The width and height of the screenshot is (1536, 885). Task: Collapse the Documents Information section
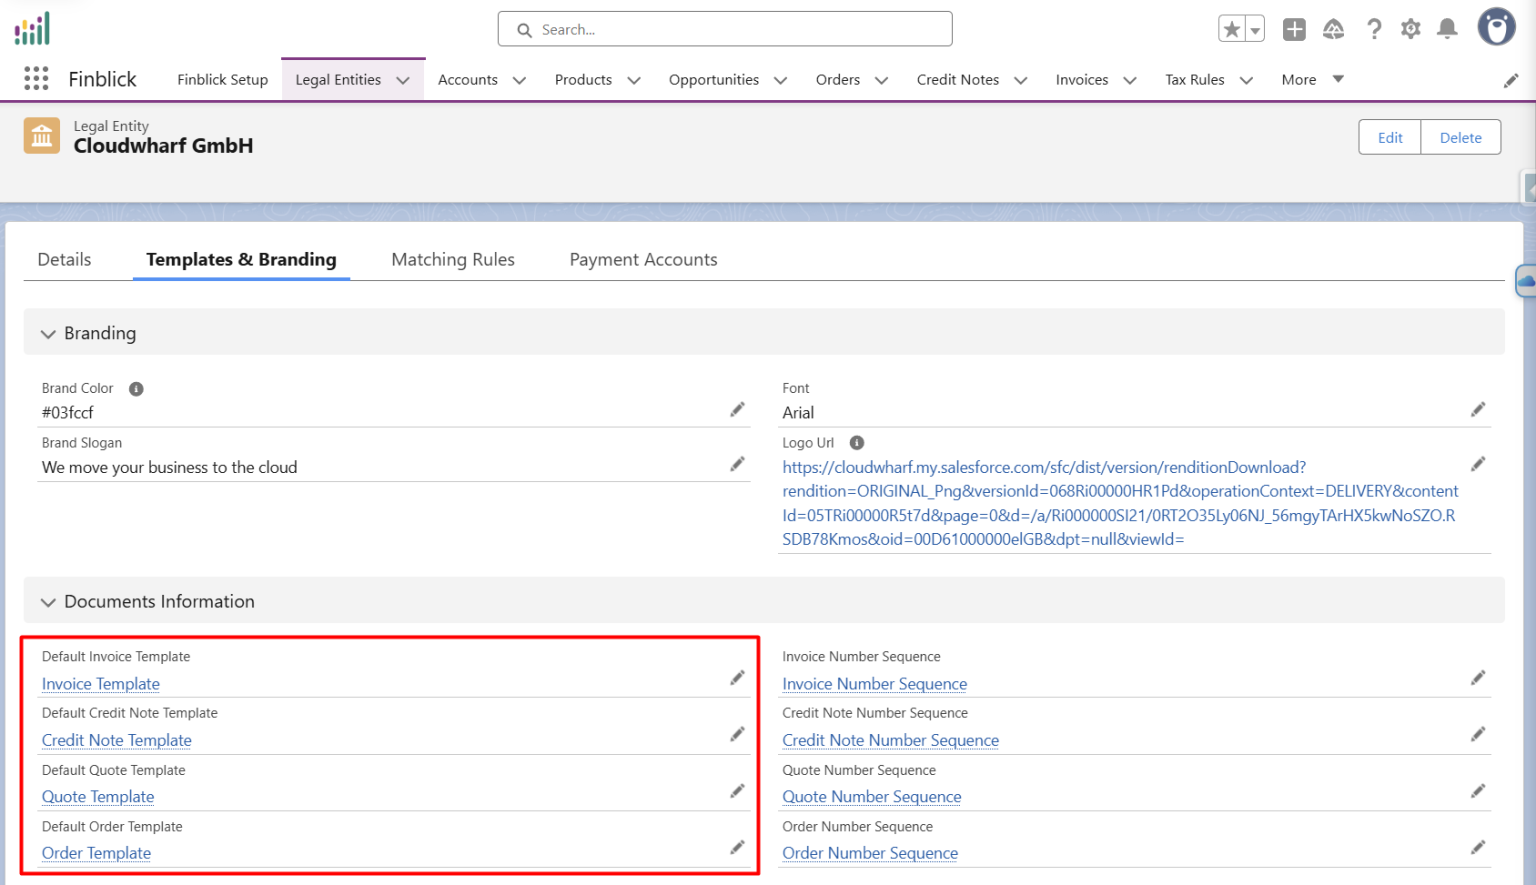coord(48,602)
